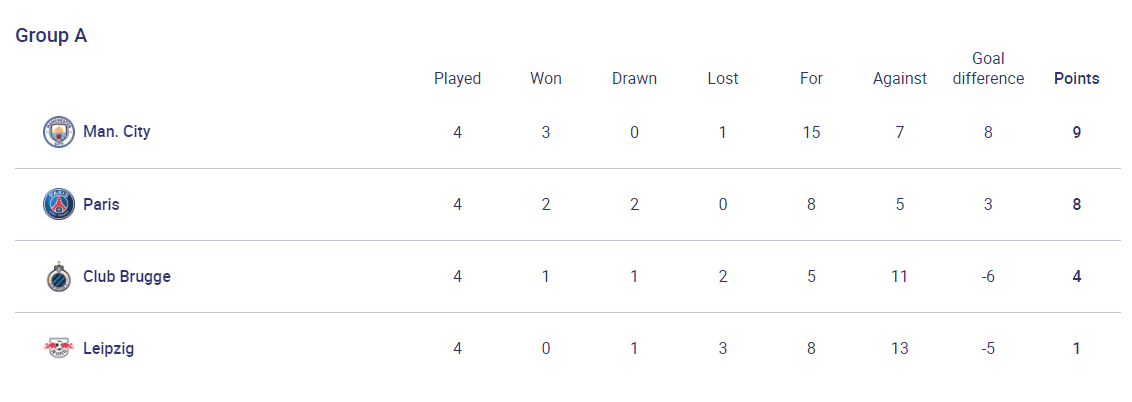1132x402 pixels.
Task: Select Leipzig's goal difference value -5
Action: click(x=988, y=349)
